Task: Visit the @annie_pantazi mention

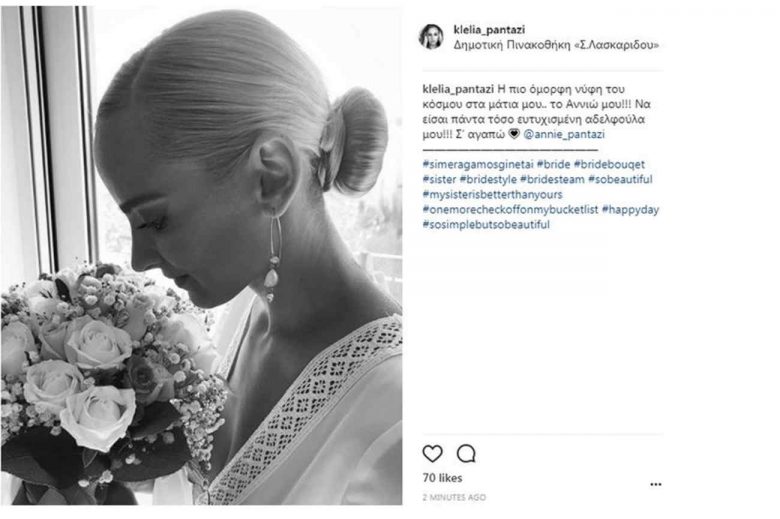Action: [x=564, y=134]
